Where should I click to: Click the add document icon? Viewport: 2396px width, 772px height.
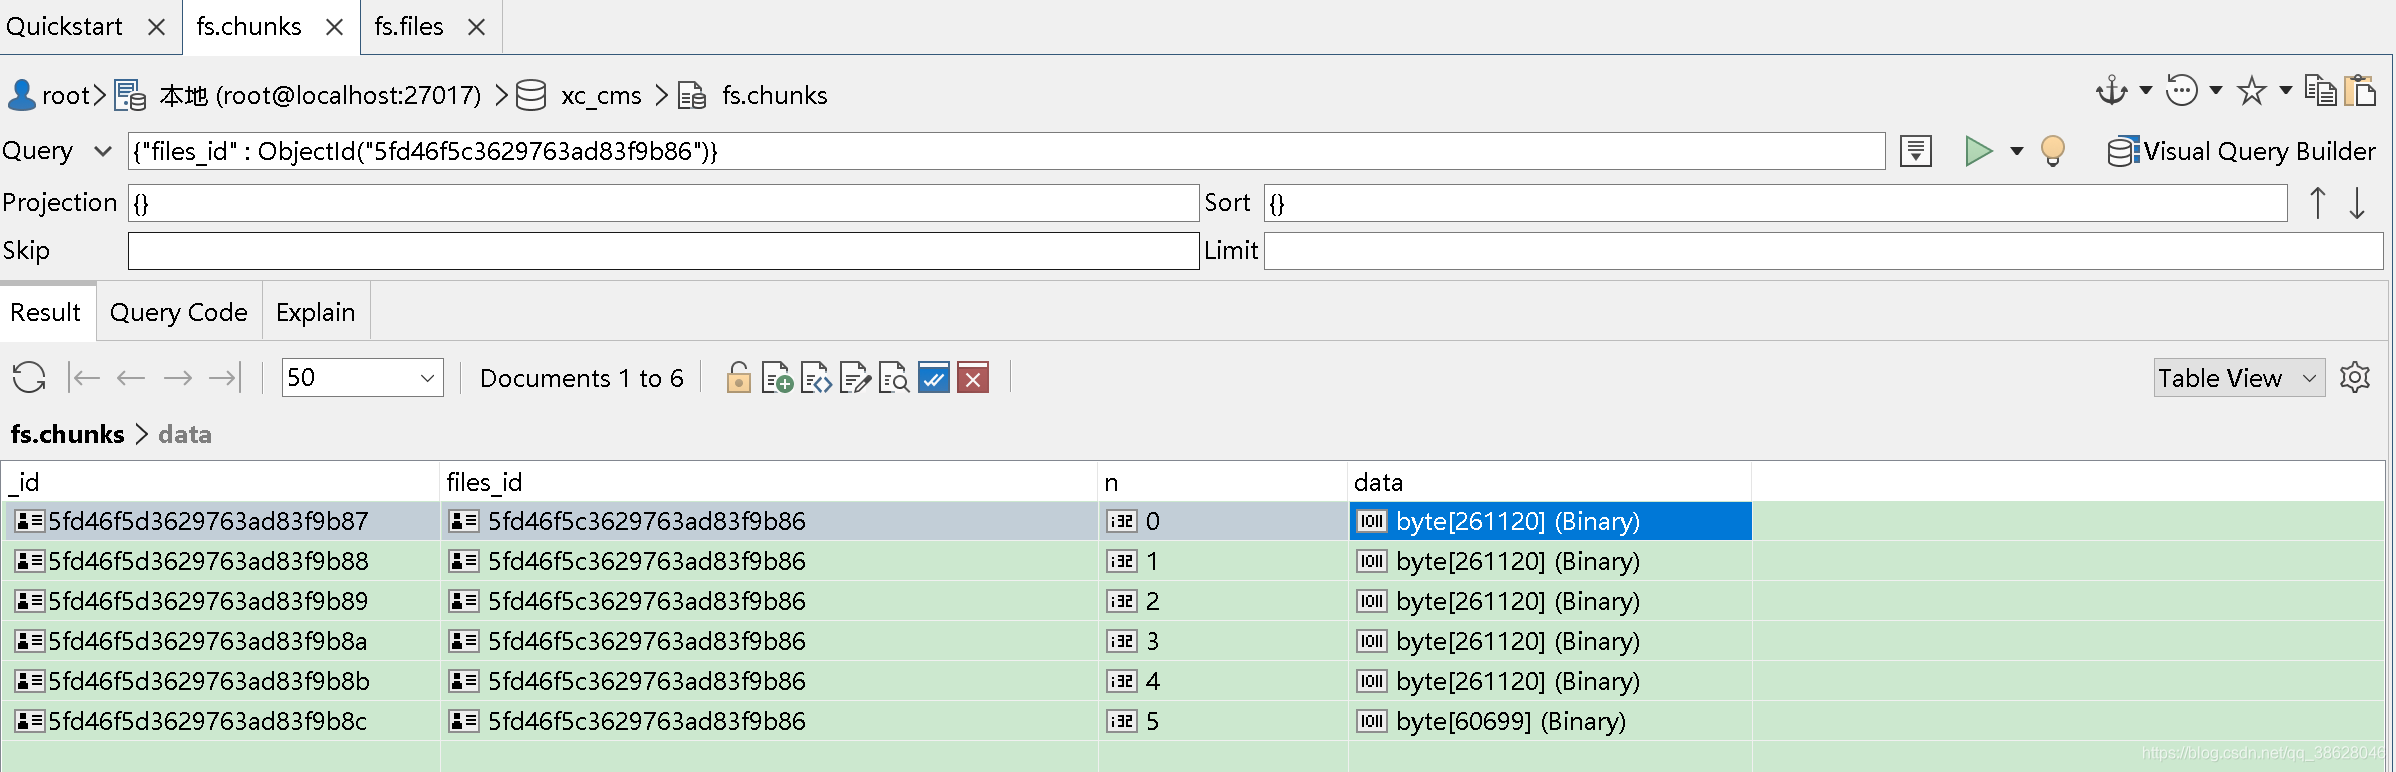point(777,378)
